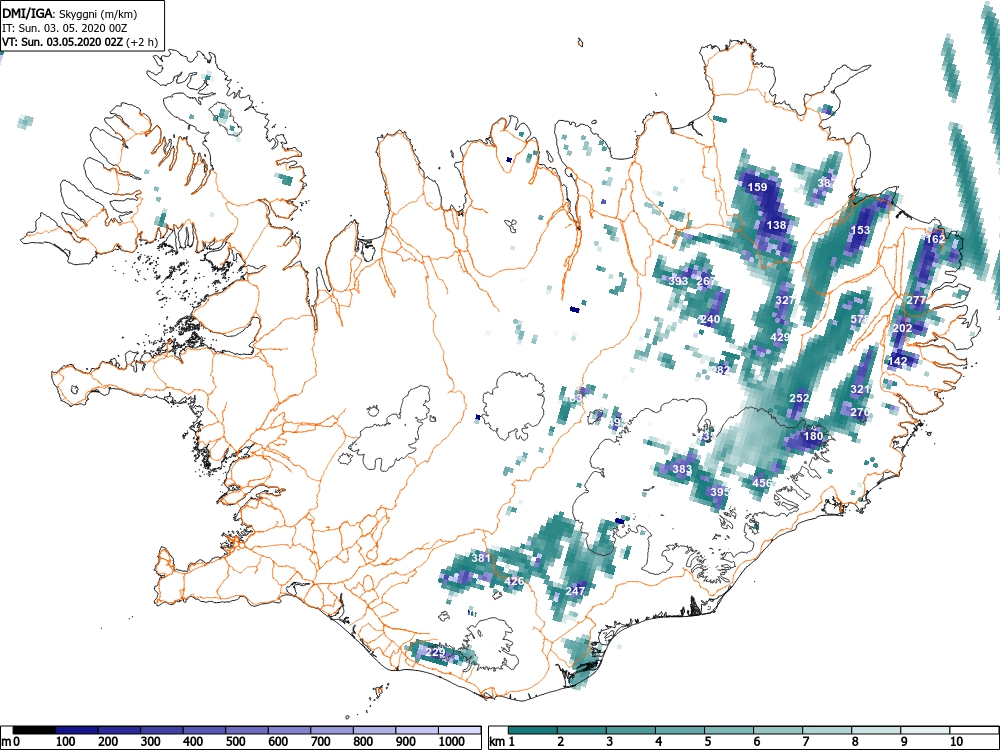Click the 7 label on the km scale
1000x750 pixels.
coord(805,742)
